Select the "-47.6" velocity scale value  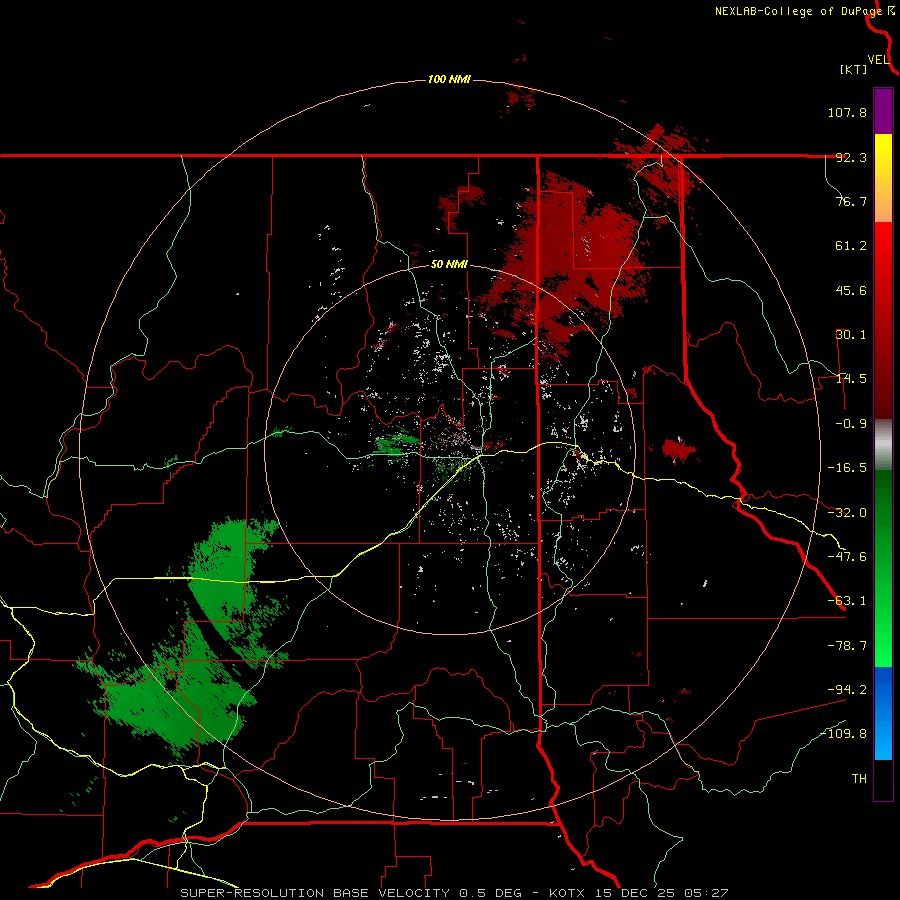pyautogui.click(x=847, y=557)
